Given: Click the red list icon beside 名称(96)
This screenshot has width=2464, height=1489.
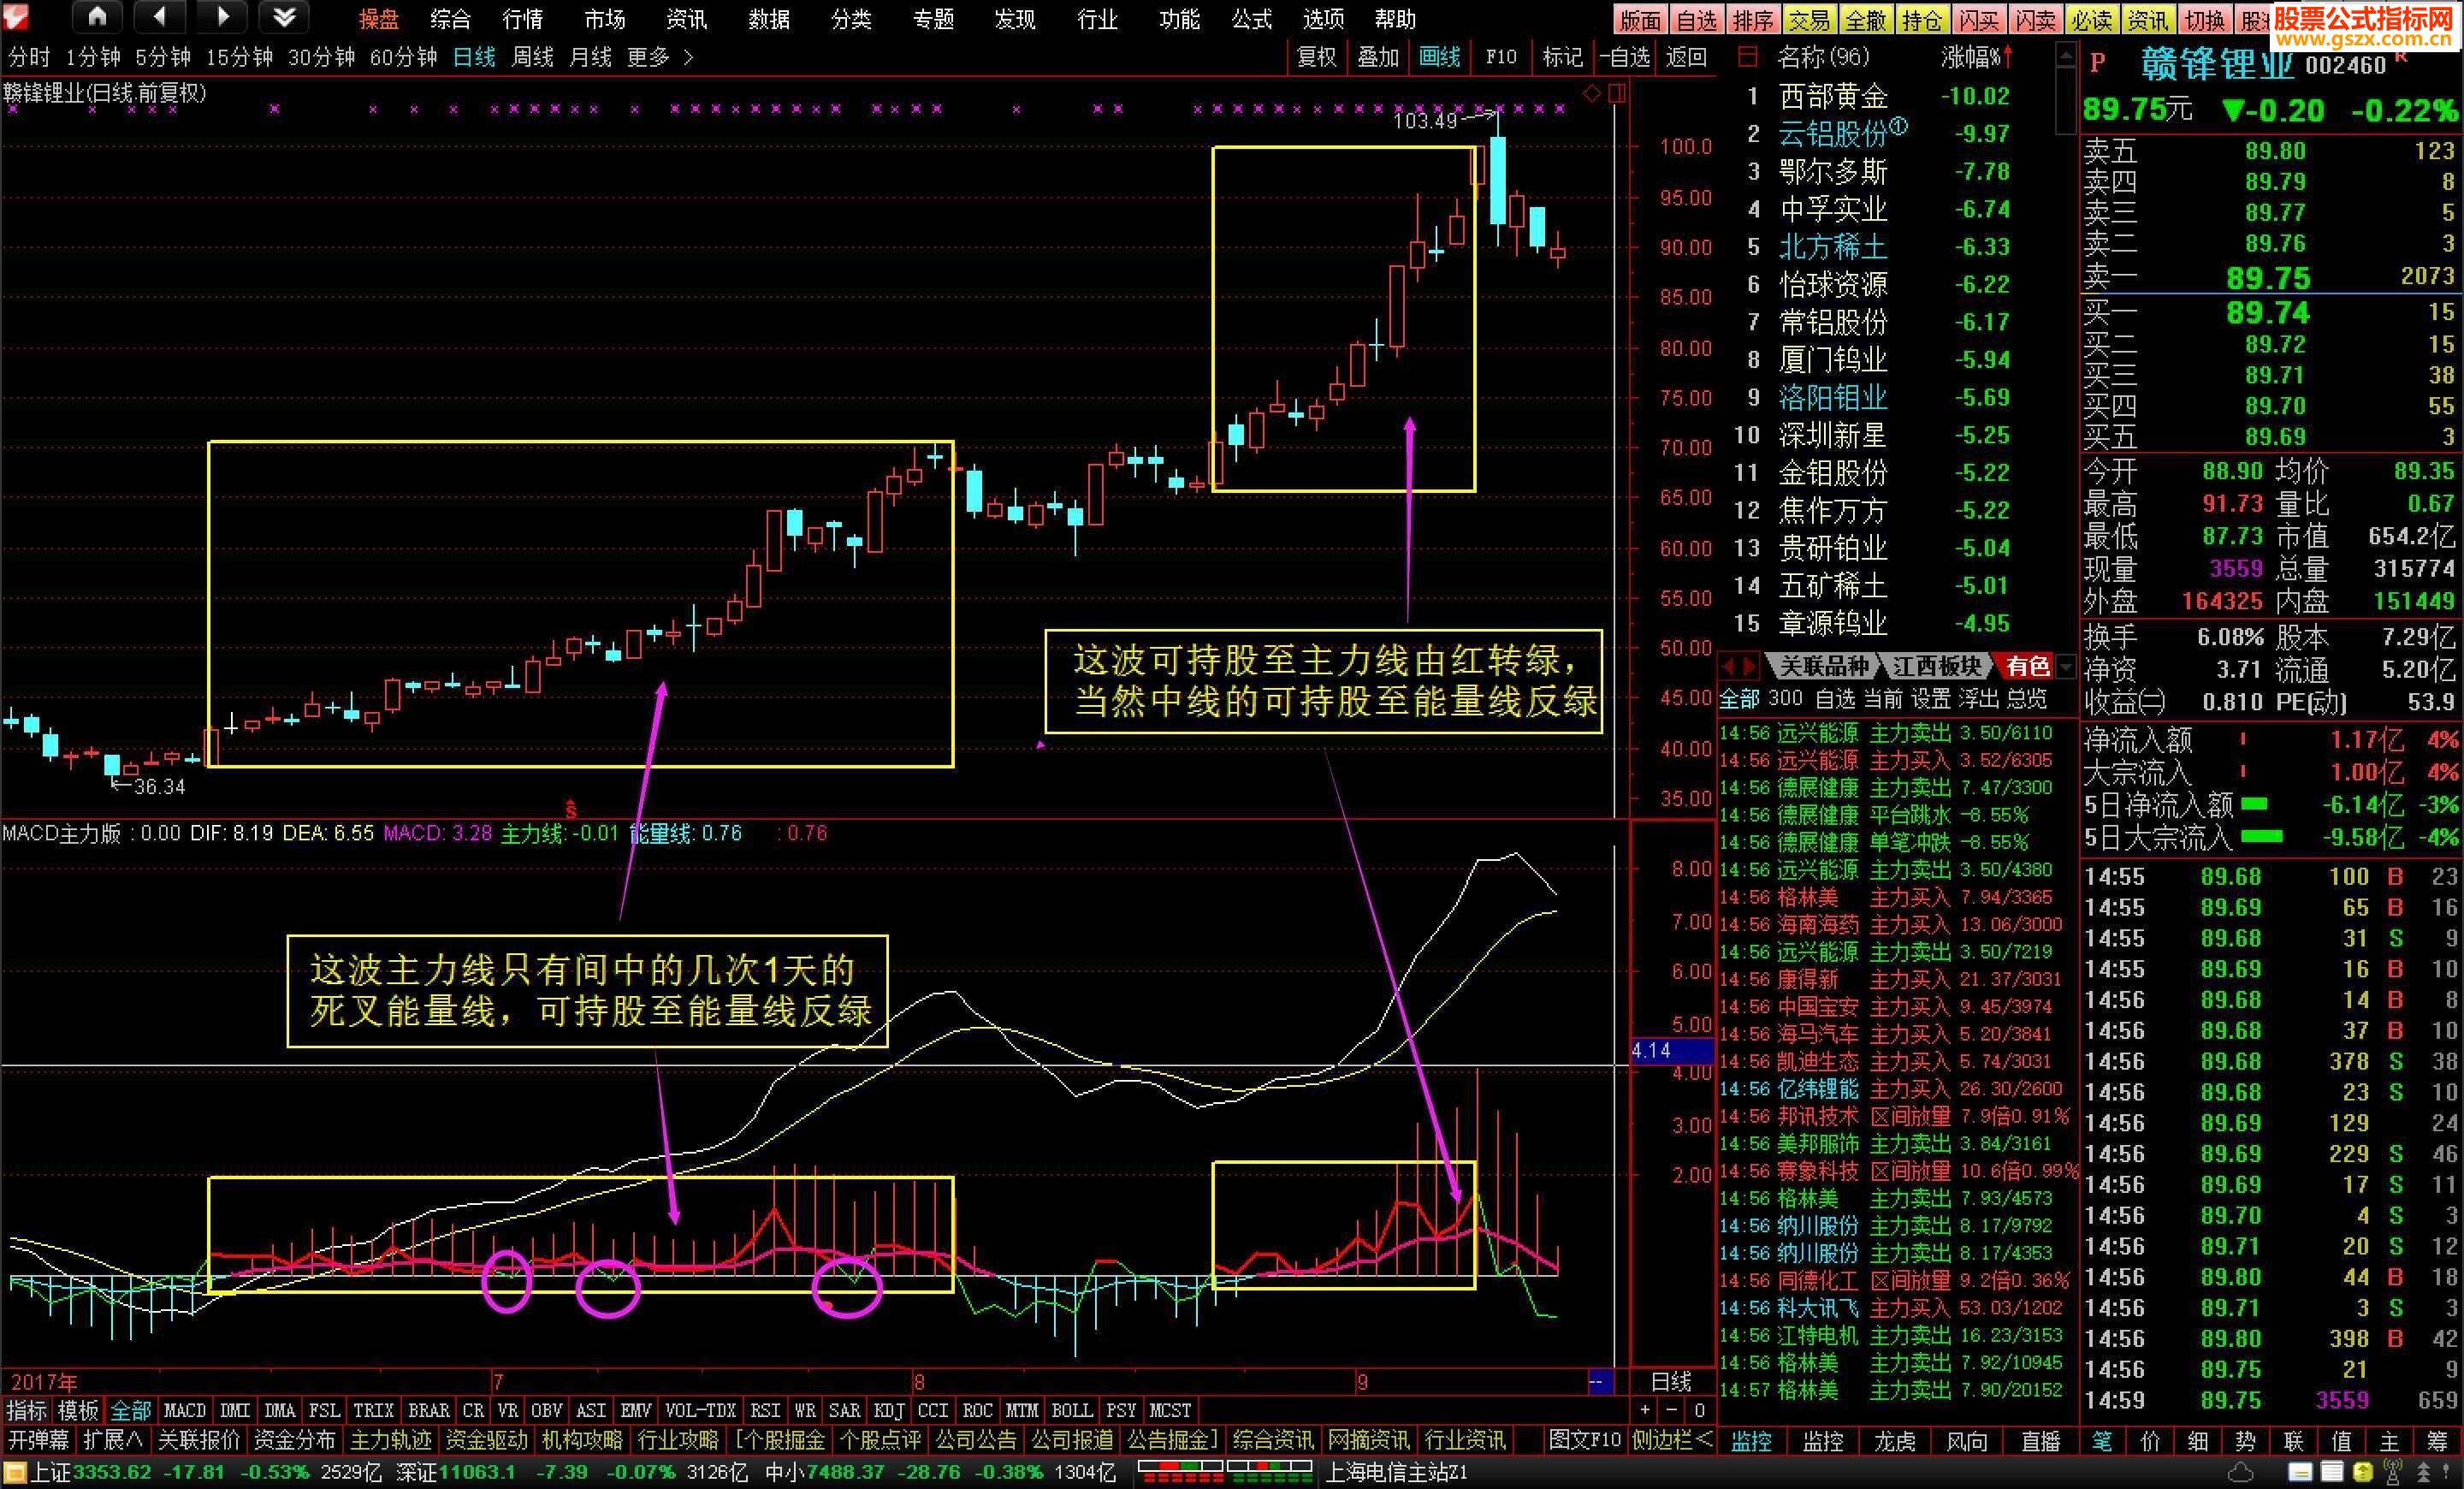Looking at the screenshot, I should 1748,57.
